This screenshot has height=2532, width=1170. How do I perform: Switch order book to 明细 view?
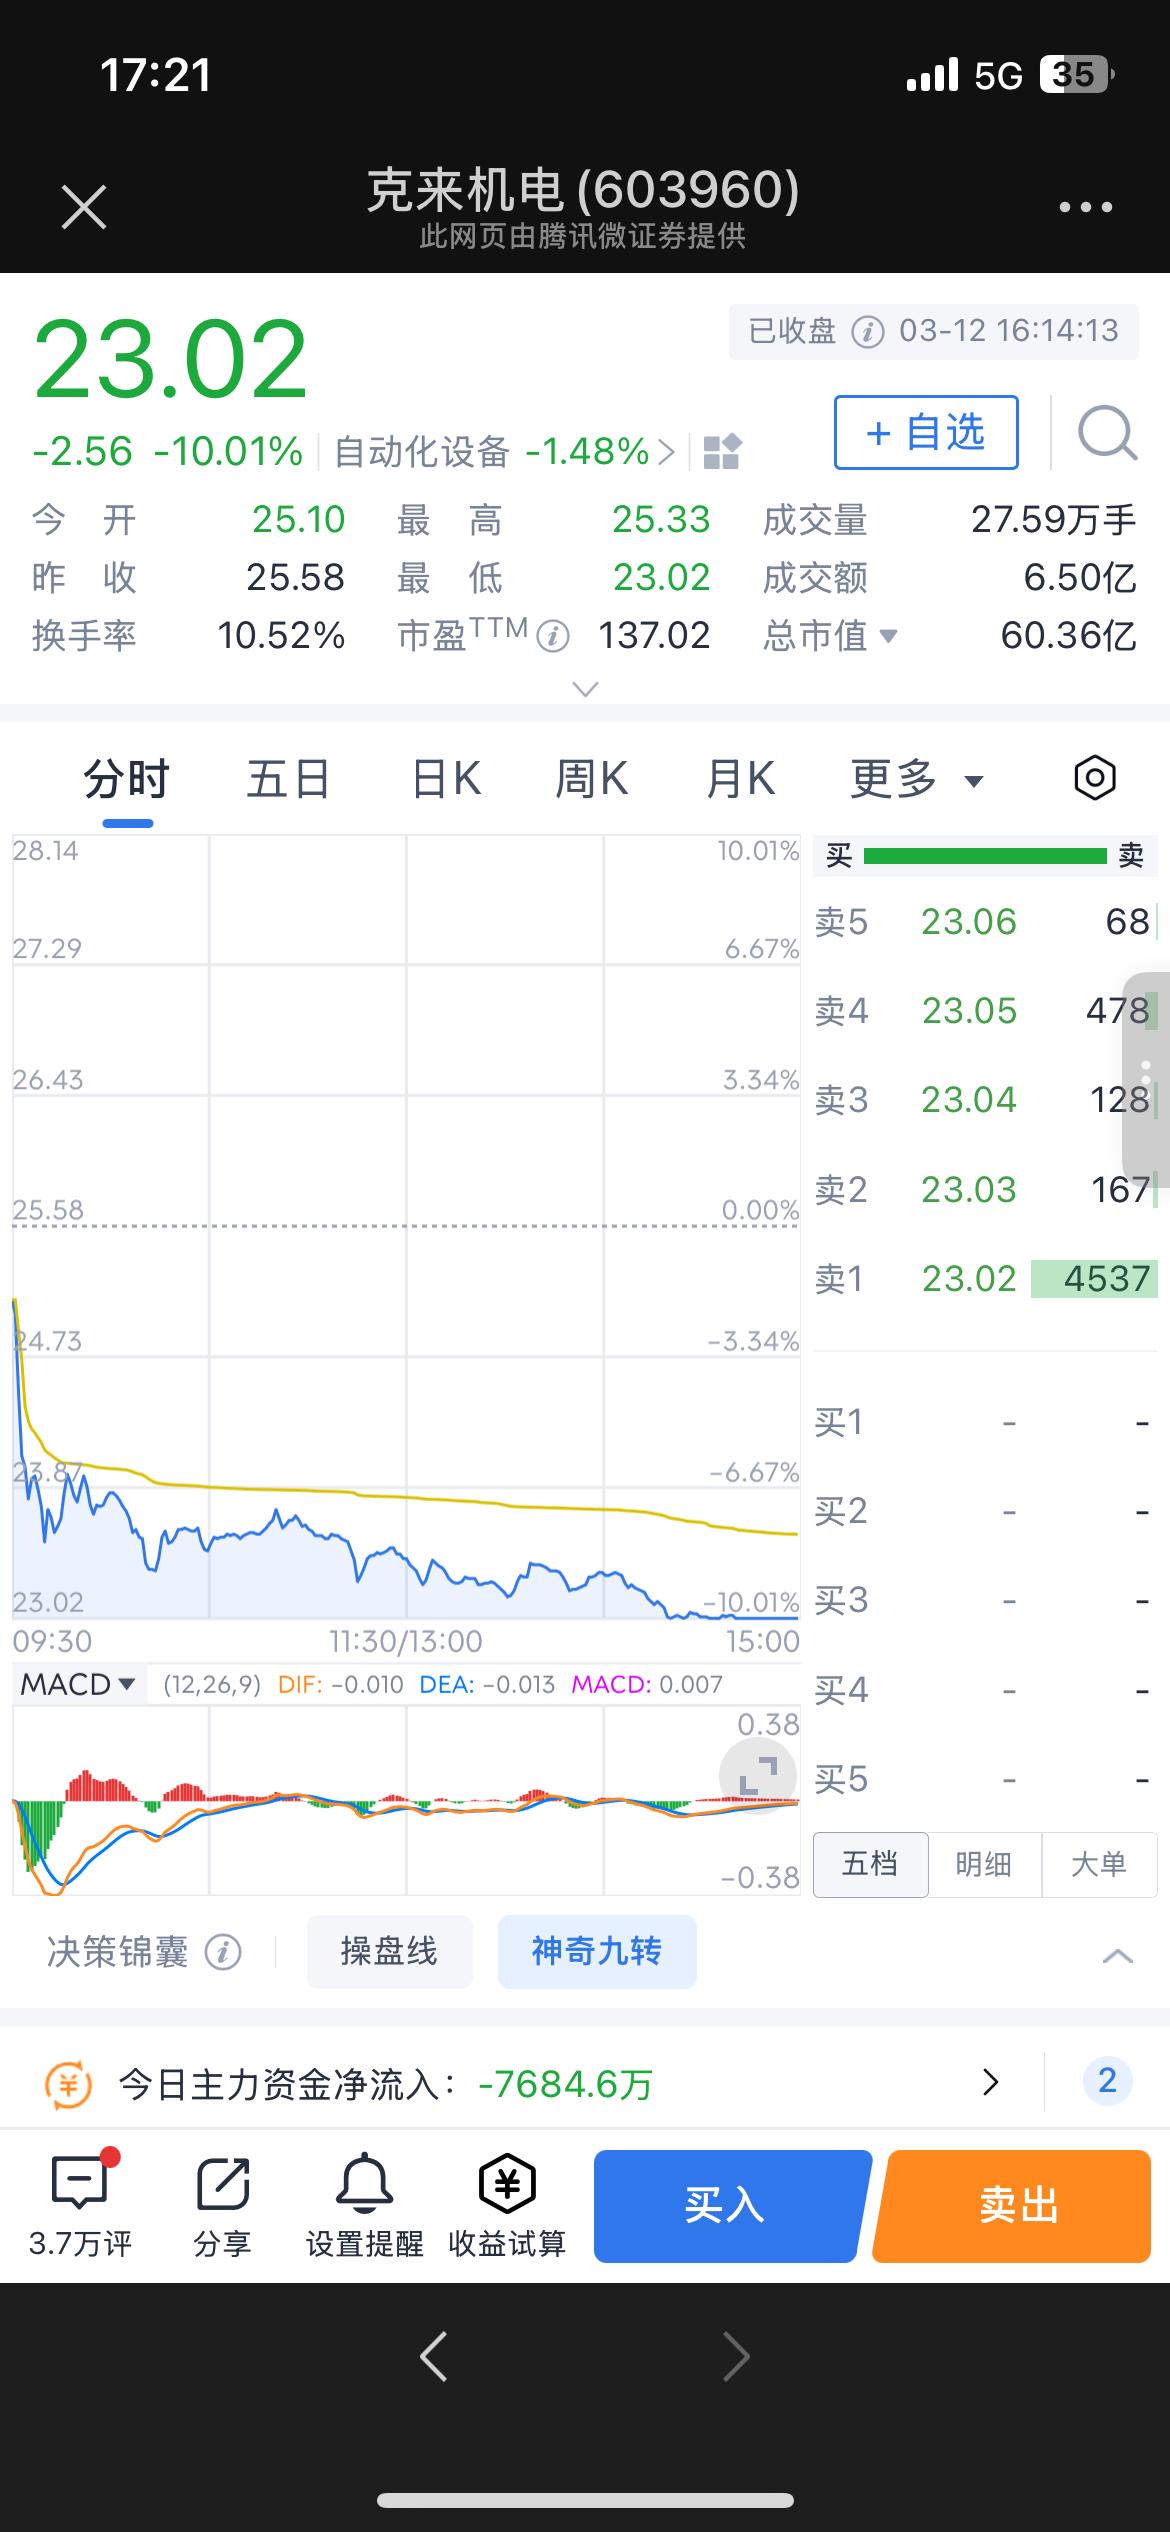(985, 1864)
